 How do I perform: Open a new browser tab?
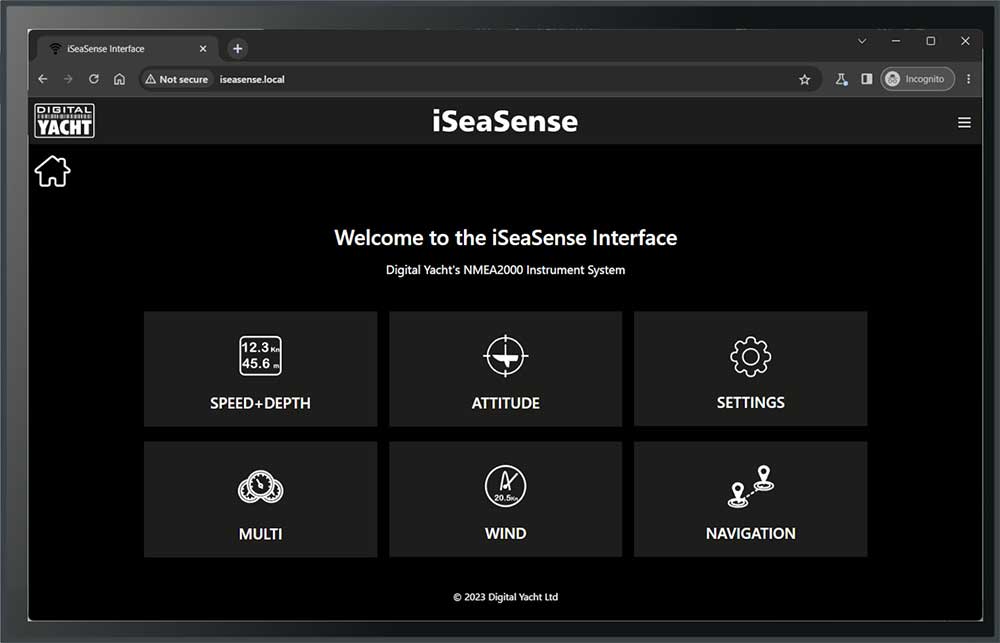(237, 48)
